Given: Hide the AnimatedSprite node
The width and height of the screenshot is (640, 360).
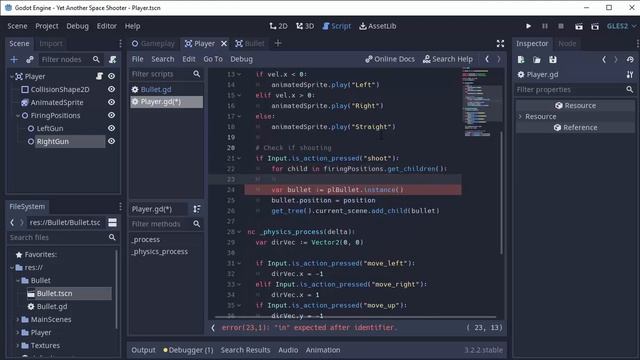Looking at the screenshot, I should 111,102.
